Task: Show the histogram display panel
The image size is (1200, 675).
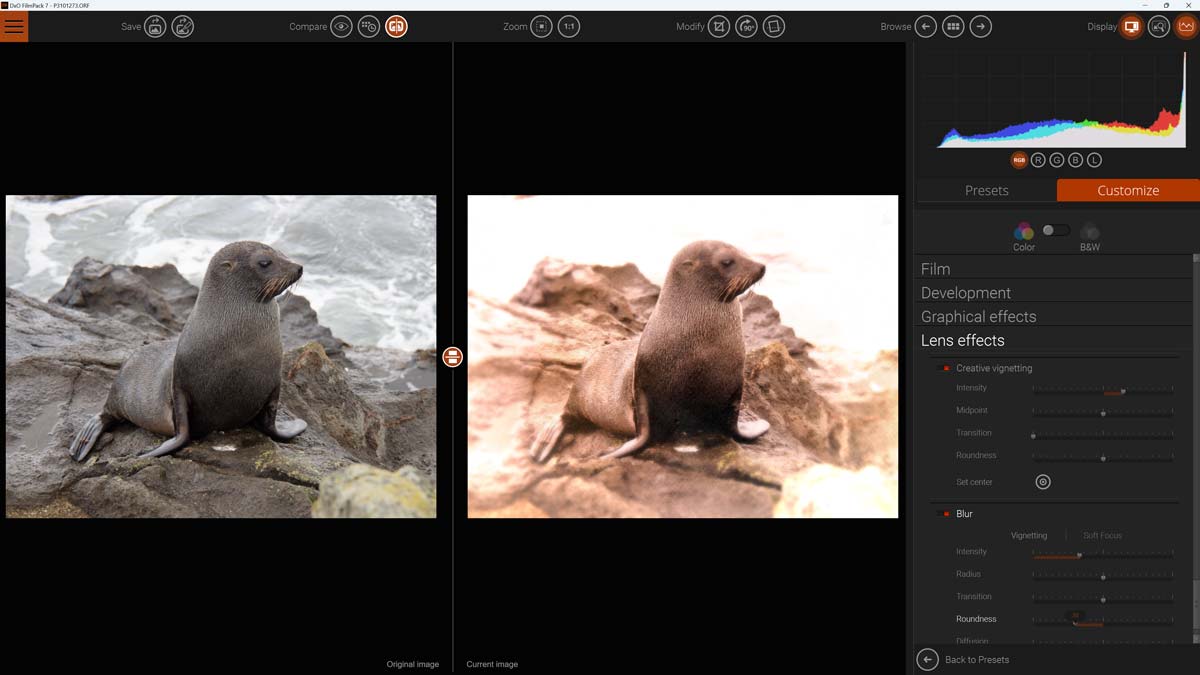Action: (x=1188, y=25)
